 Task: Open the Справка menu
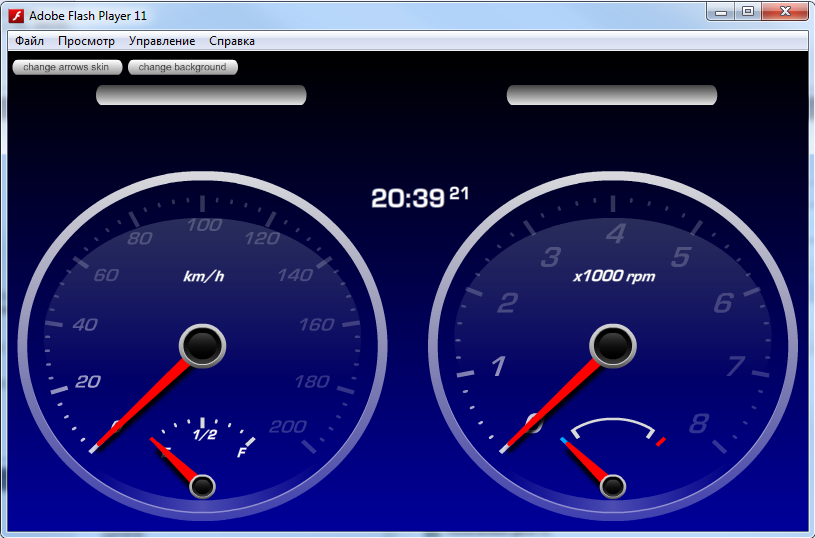pos(232,41)
